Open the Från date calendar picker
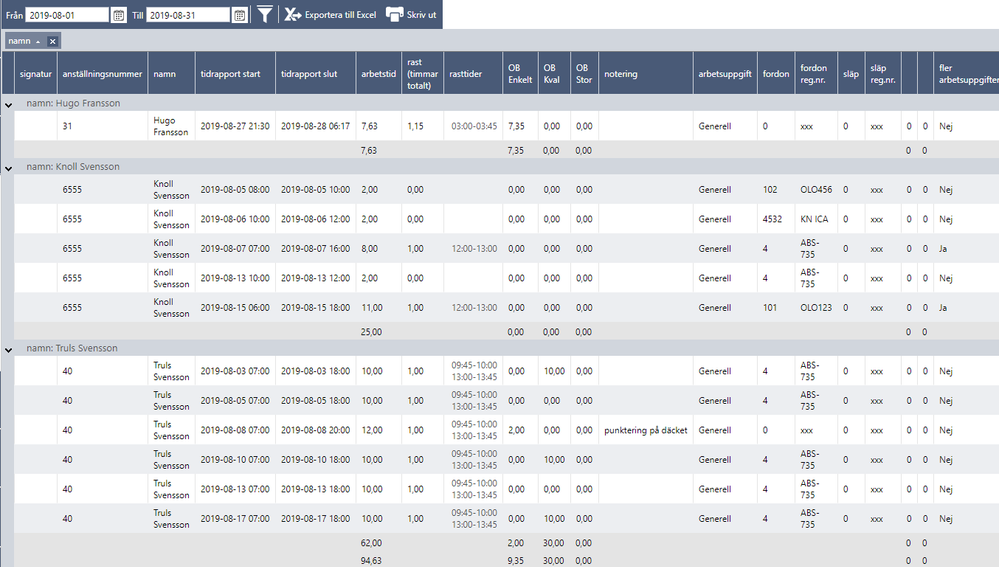Viewport: 999px width, 567px height. coord(119,15)
